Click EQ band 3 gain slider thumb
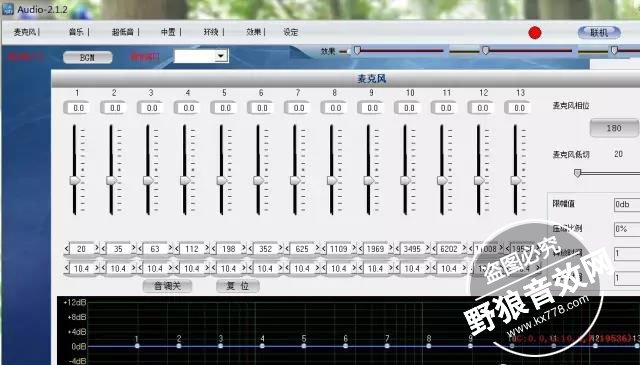This screenshot has height=365, width=640. (148, 180)
